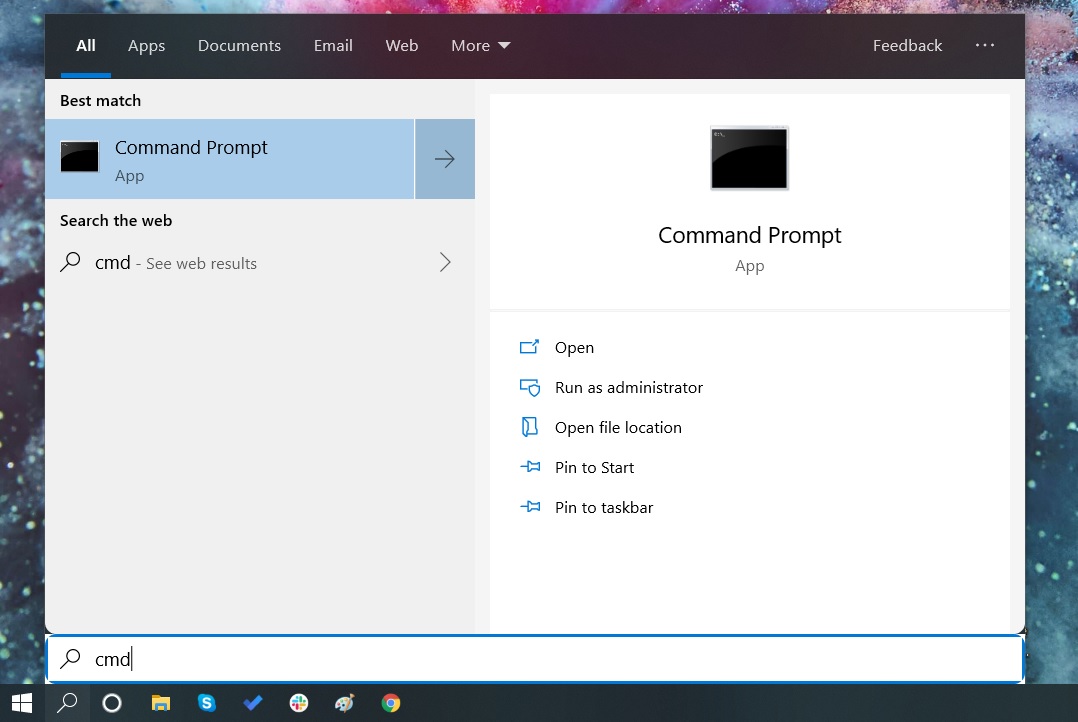
Task: Open Cortana from the taskbar
Action: [x=112, y=703]
